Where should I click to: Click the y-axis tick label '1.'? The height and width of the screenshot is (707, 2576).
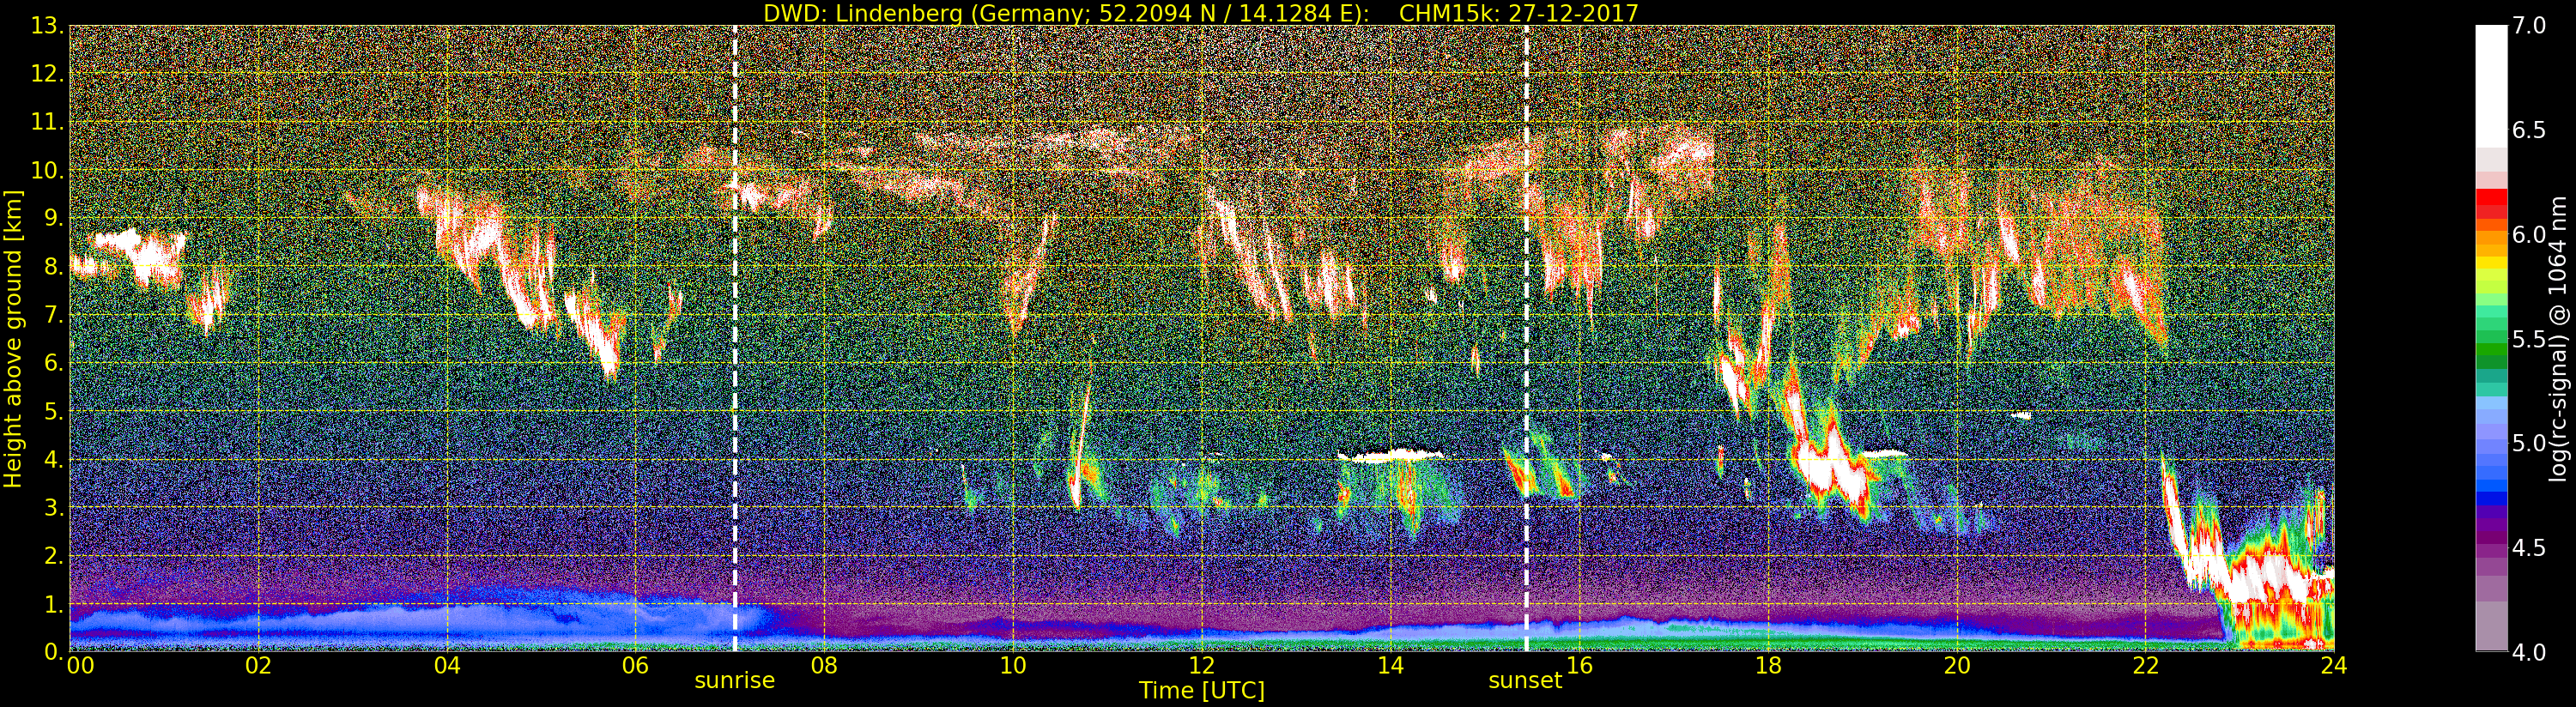54,605
